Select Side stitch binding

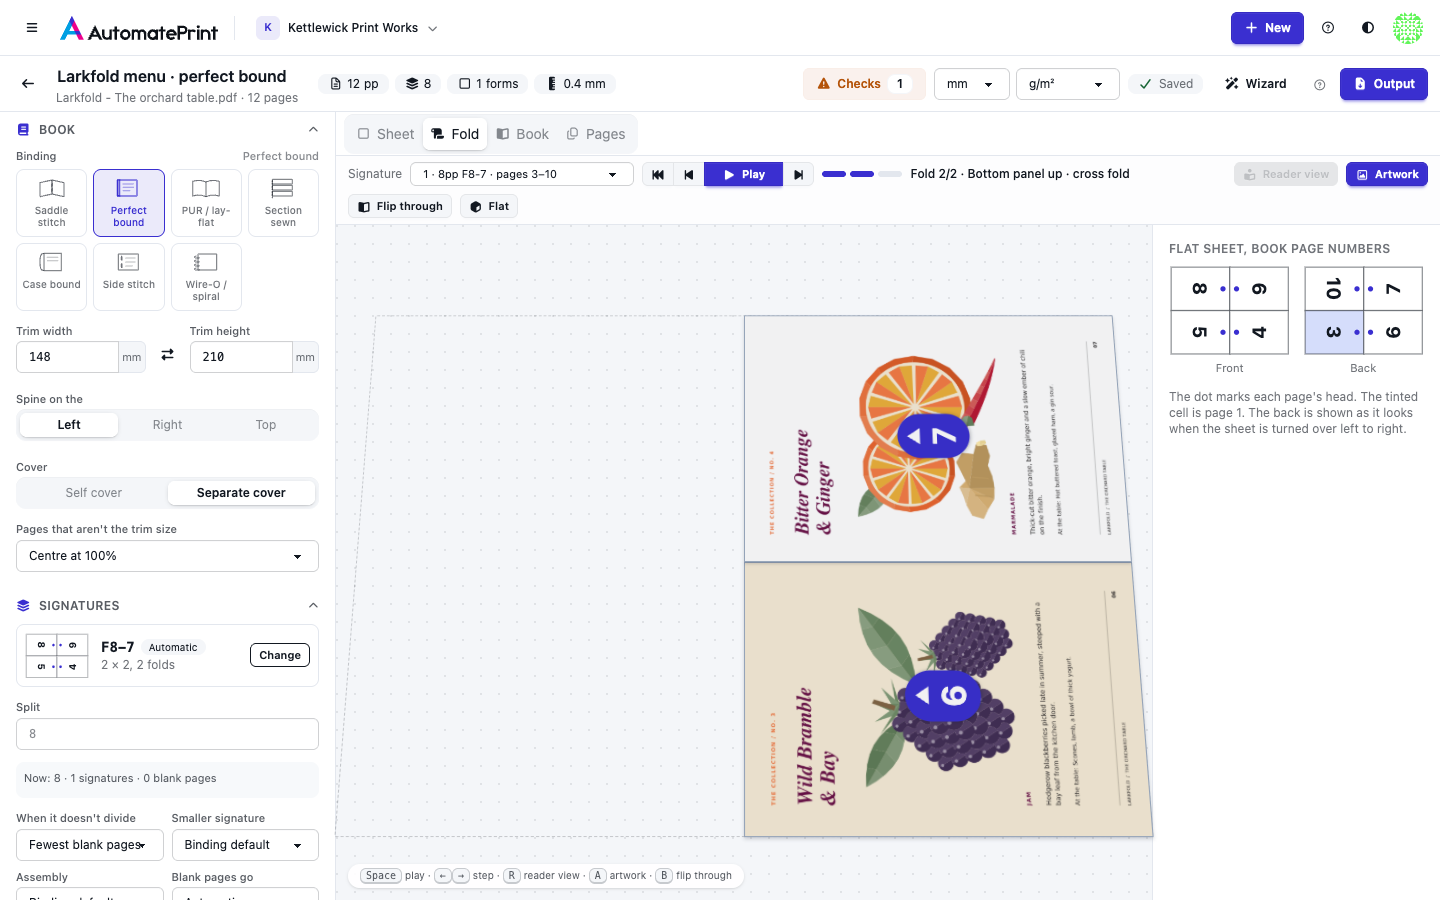point(129,277)
